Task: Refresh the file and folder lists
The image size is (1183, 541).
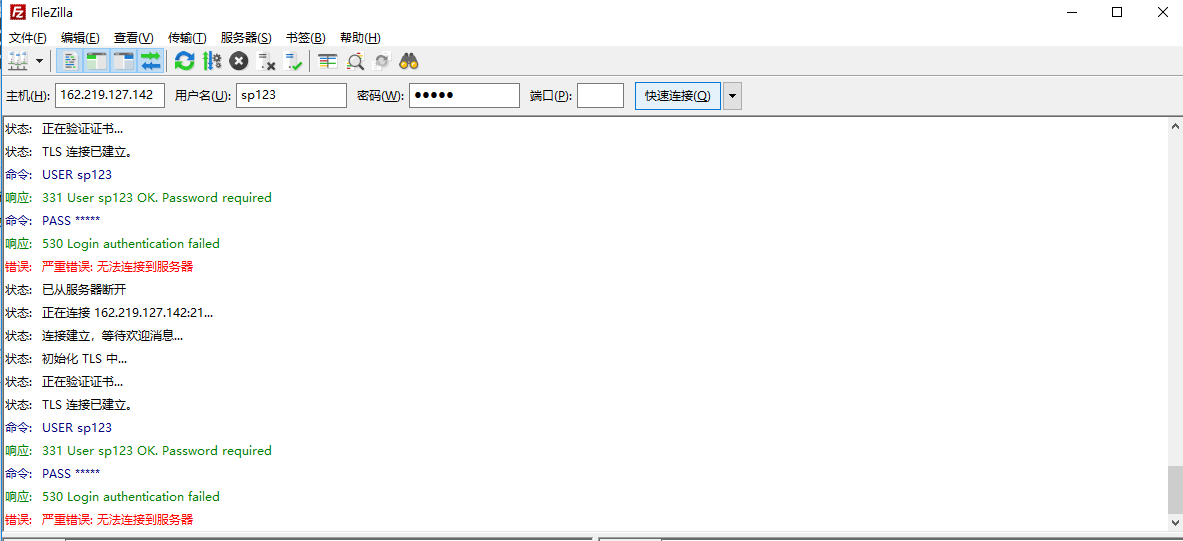Action: click(184, 62)
